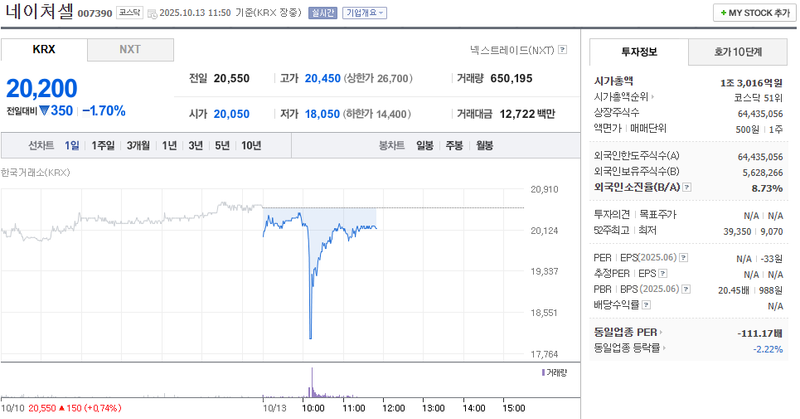Click the 실시간 real-time badge
This screenshot has height=419, width=800.
(322, 13)
